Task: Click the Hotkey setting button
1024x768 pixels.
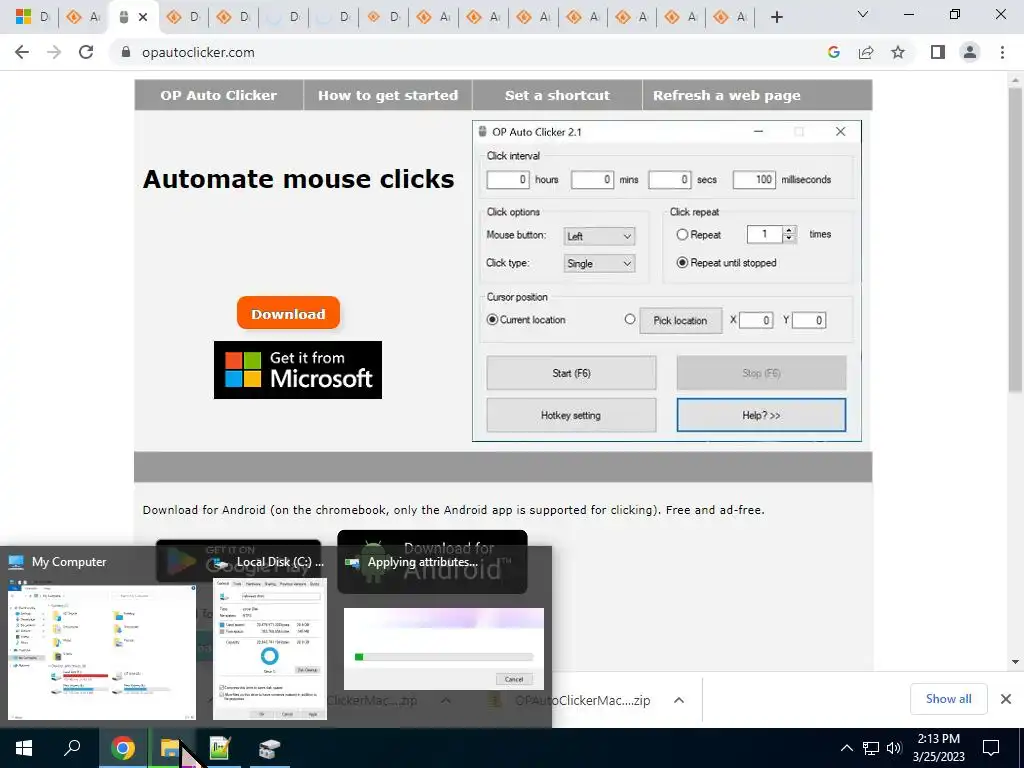Action: click(x=571, y=415)
